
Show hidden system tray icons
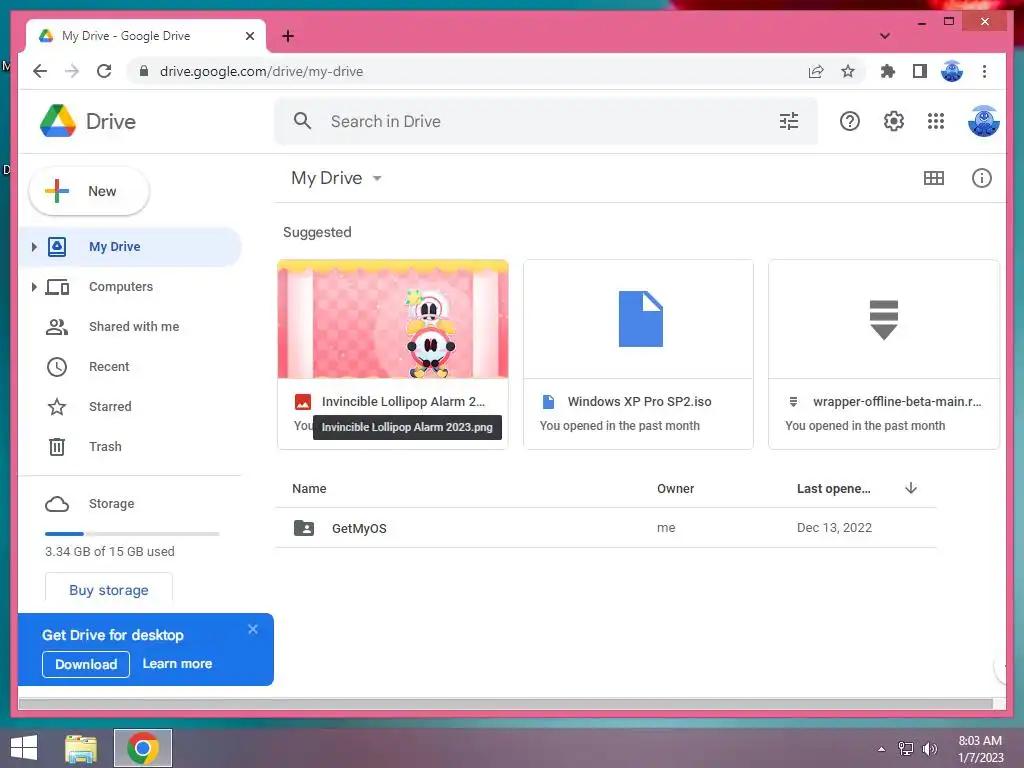tap(881, 749)
